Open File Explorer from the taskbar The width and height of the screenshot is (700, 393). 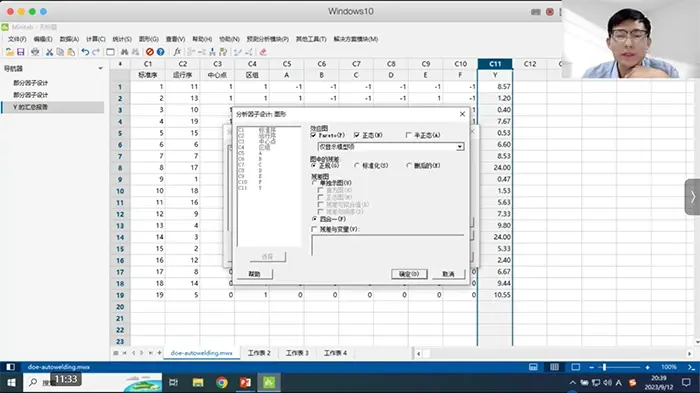pos(198,383)
